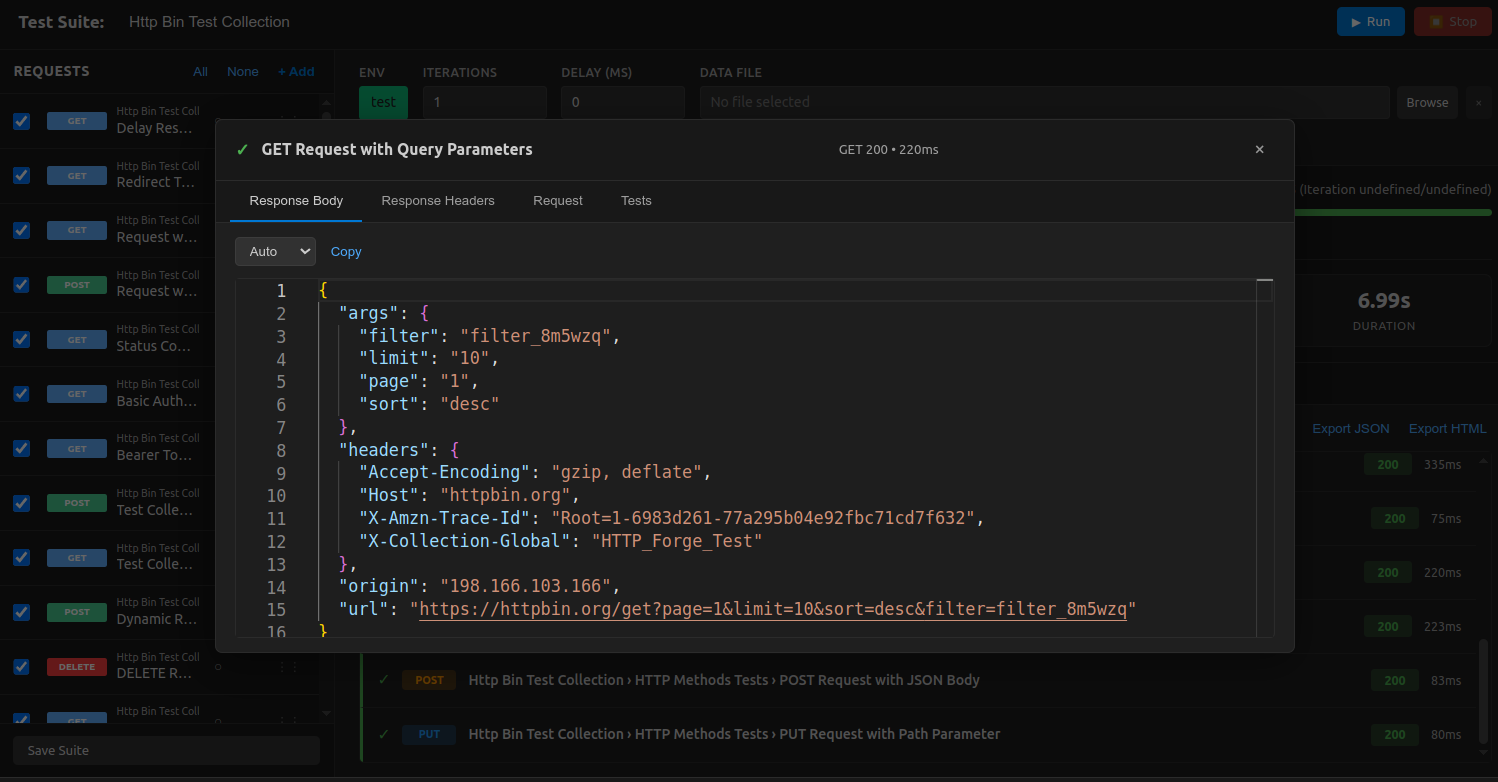Click the PUT badge next to PUT Request result

429,734
